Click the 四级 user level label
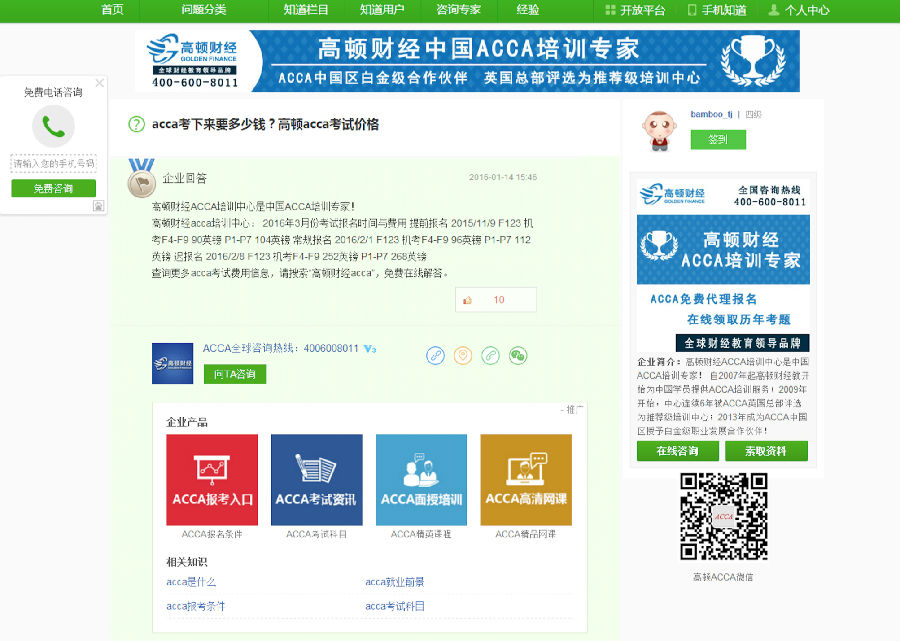The height and width of the screenshot is (641, 900). pyautogui.click(x=753, y=114)
